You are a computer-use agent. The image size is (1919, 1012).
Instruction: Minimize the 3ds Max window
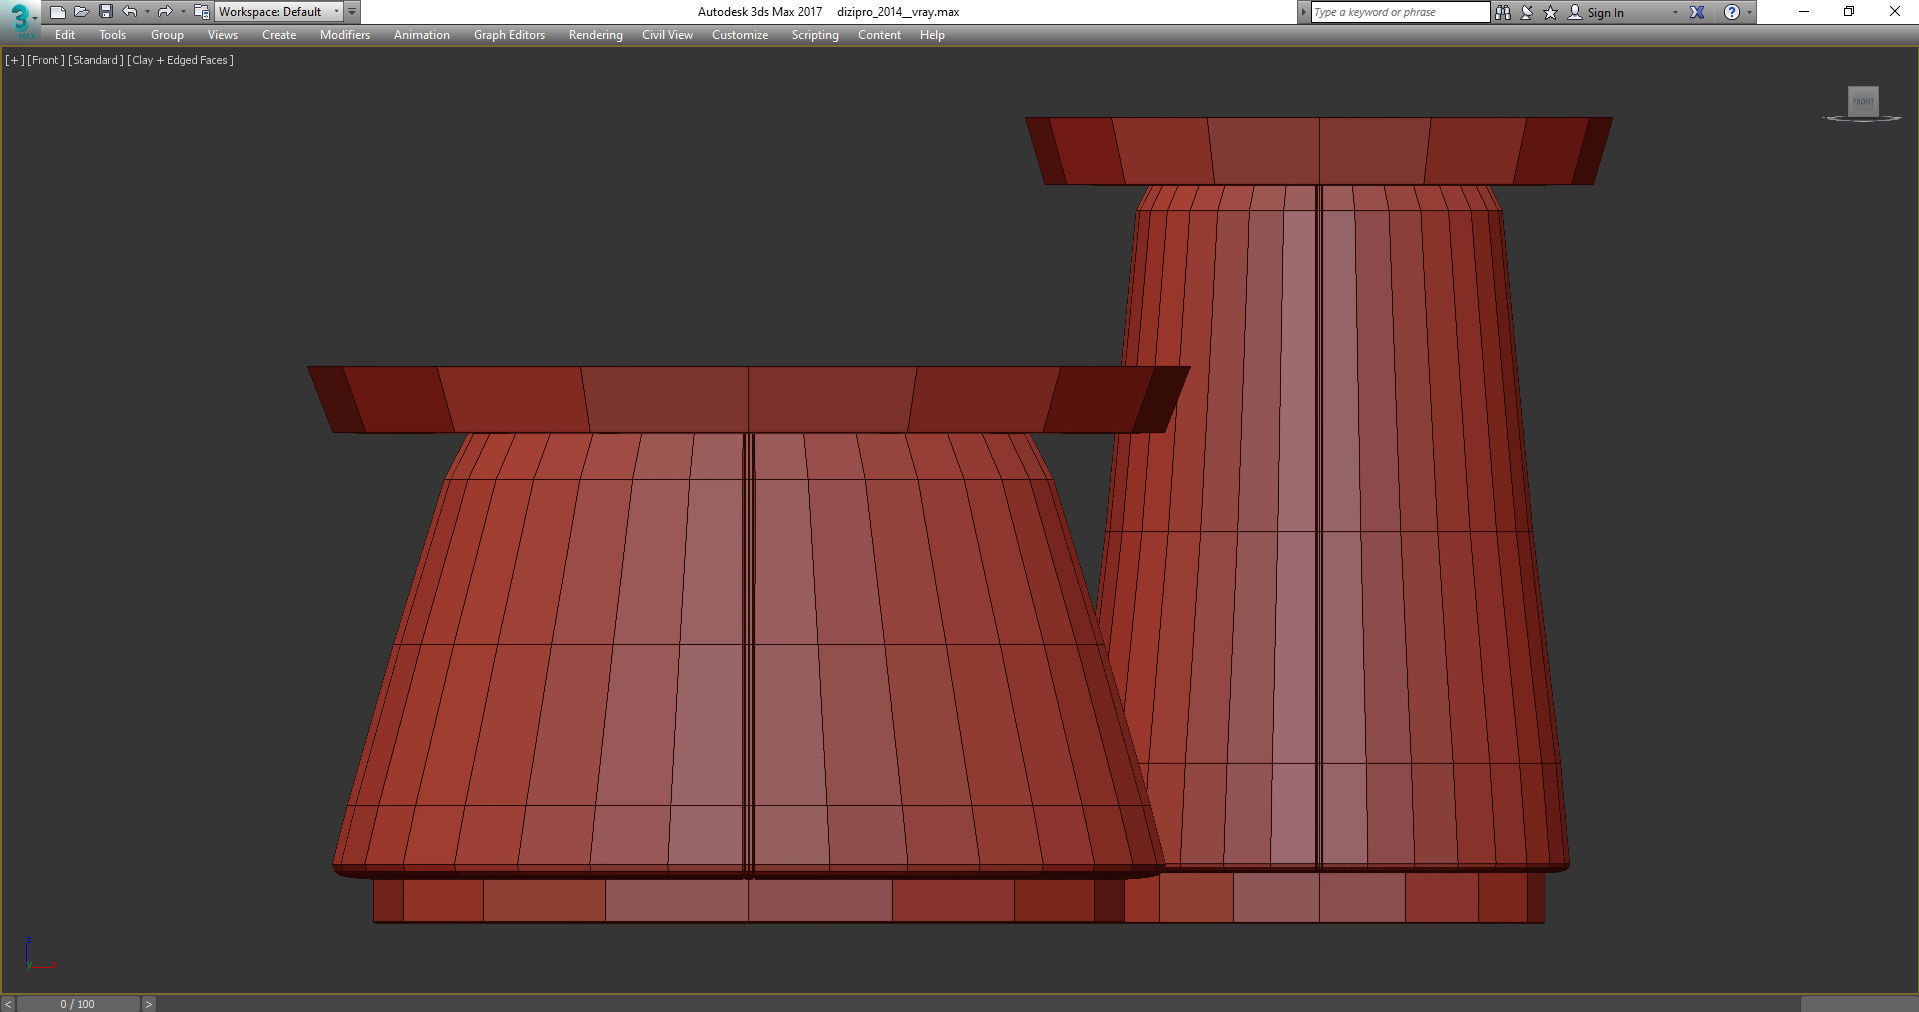coord(1804,12)
